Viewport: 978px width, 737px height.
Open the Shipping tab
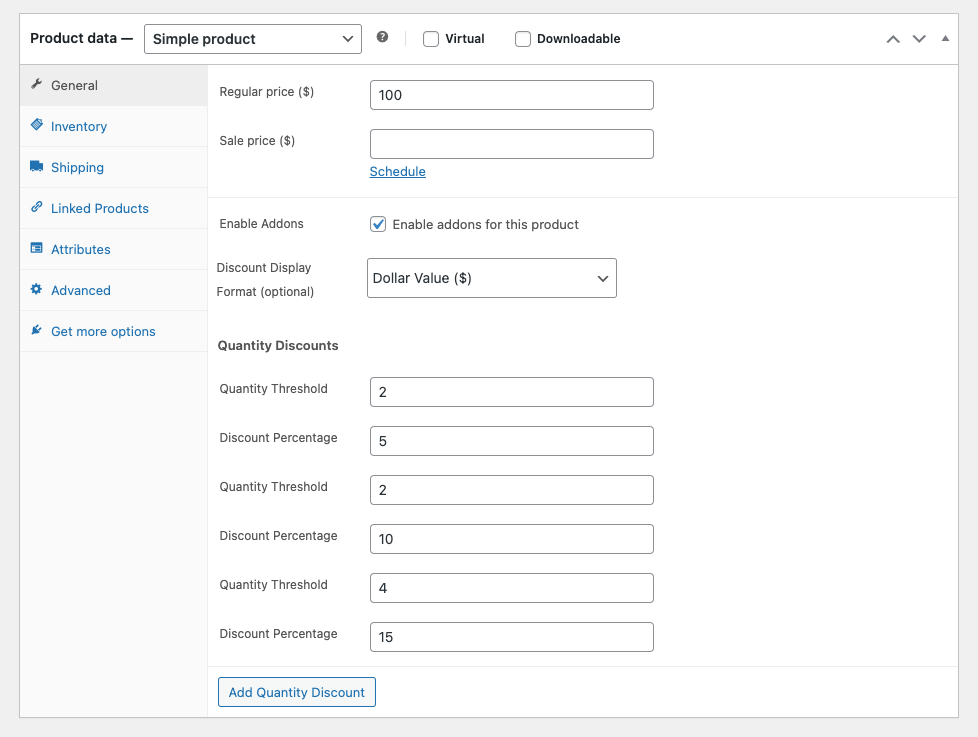coord(77,167)
